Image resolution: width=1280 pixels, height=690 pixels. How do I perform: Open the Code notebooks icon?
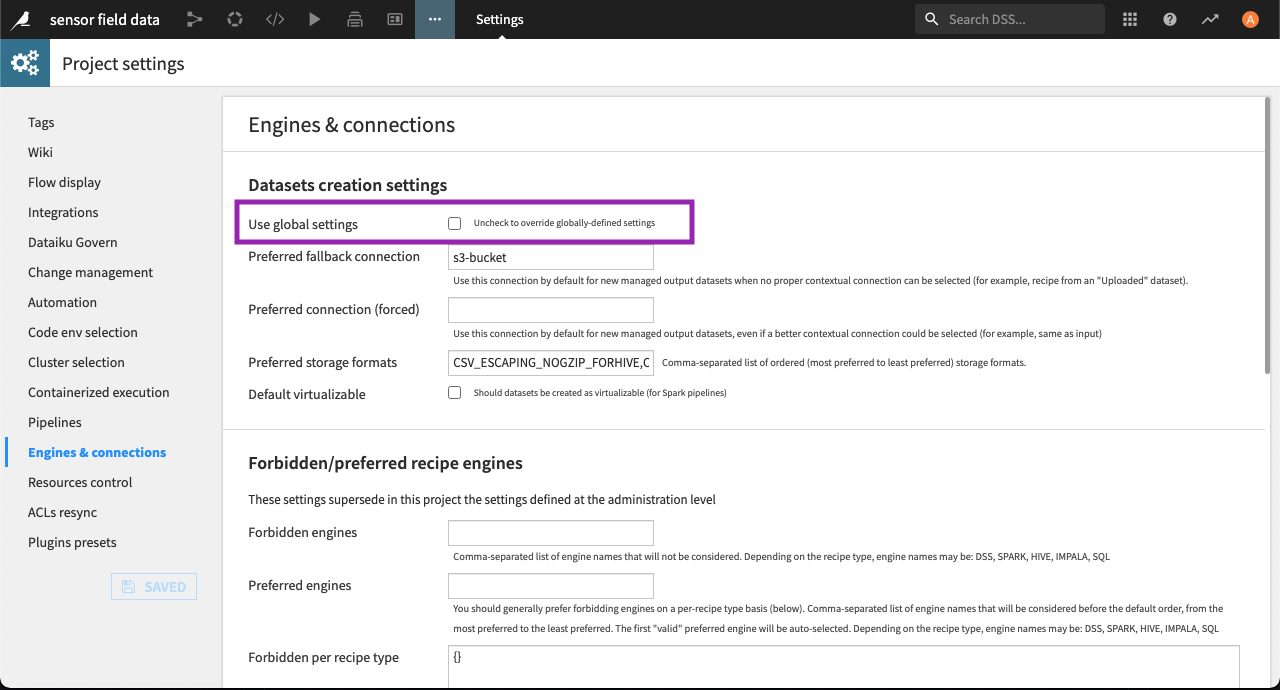pyautogui.click(x=275, y=19)
